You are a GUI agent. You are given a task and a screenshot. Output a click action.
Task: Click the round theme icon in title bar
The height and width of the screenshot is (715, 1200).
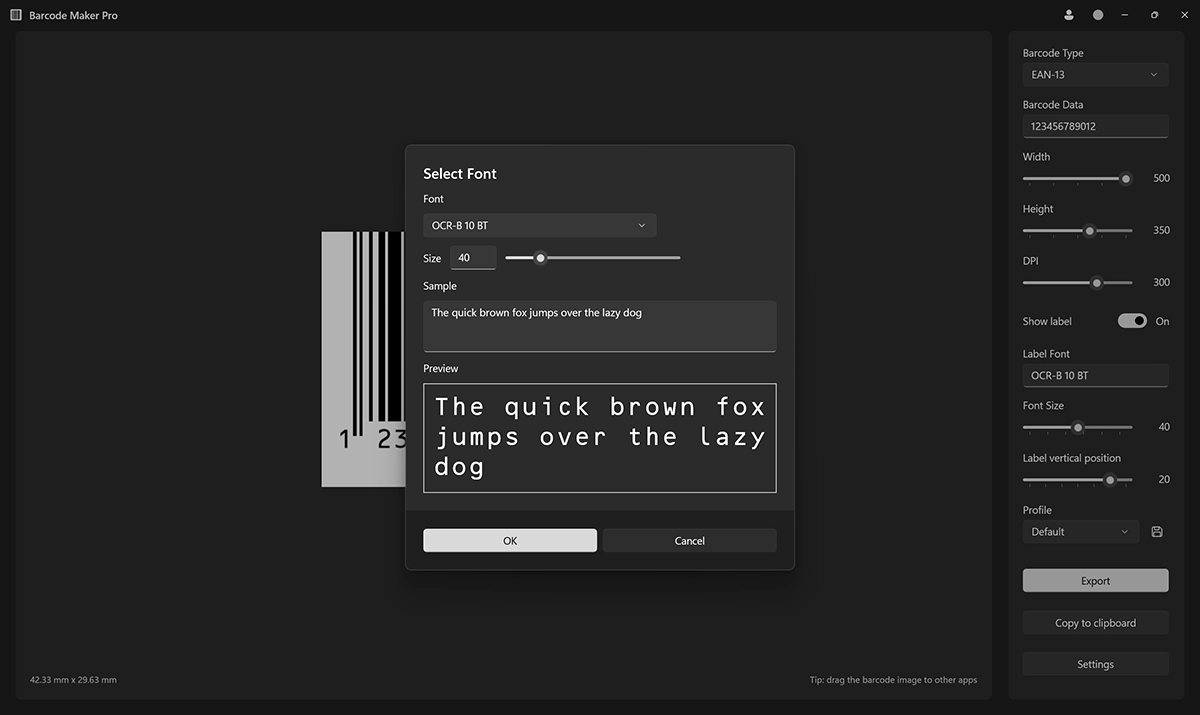pyautogui.click(x=1098, y=15)
